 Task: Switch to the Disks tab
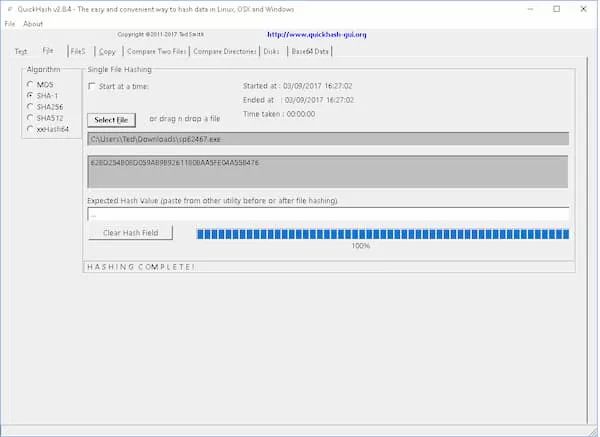272,51
